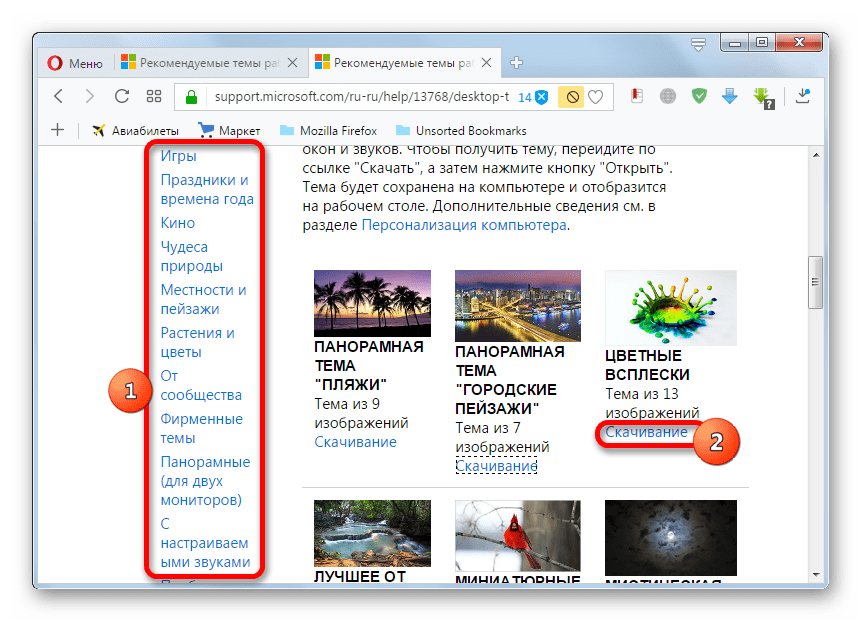Minimize the Opera window
Screen dimensions: 862x622
[x=734, y=43]
